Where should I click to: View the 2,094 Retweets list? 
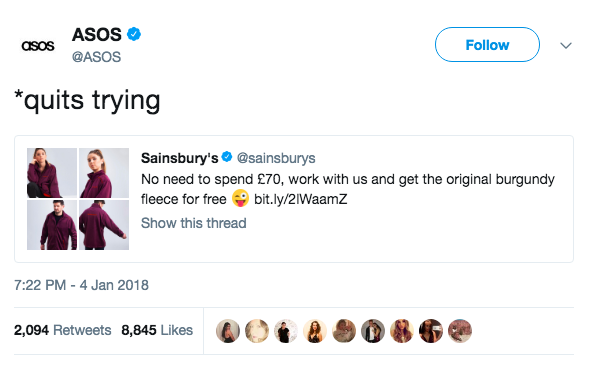click(62, 330)
